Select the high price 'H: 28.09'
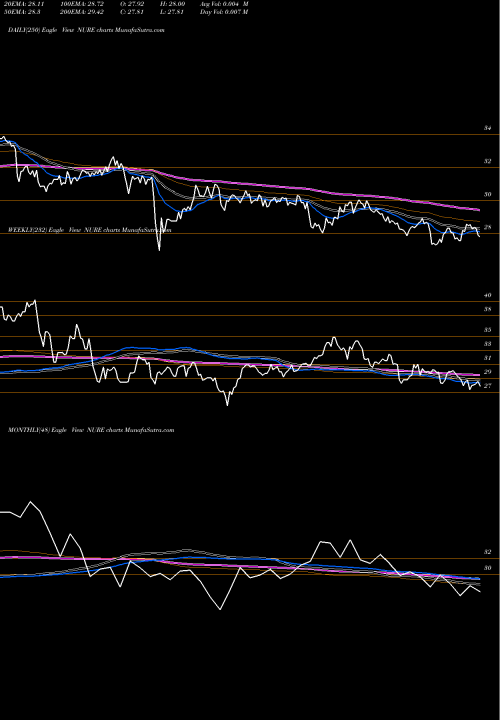Viewport: 500px width, 720px height. coord(173,4)
